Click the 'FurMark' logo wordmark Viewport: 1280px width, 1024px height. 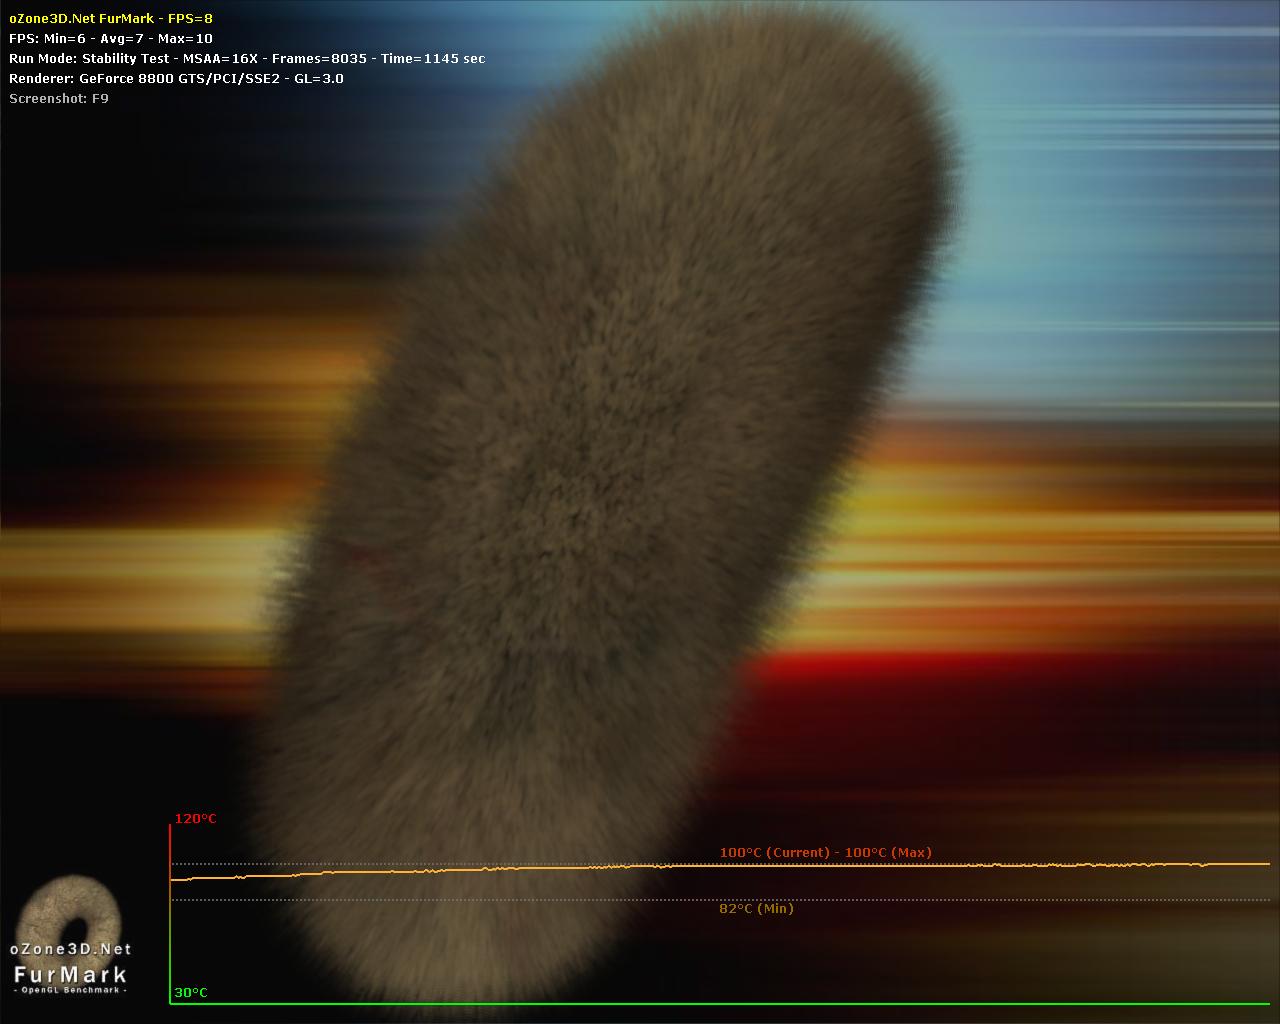71,974
